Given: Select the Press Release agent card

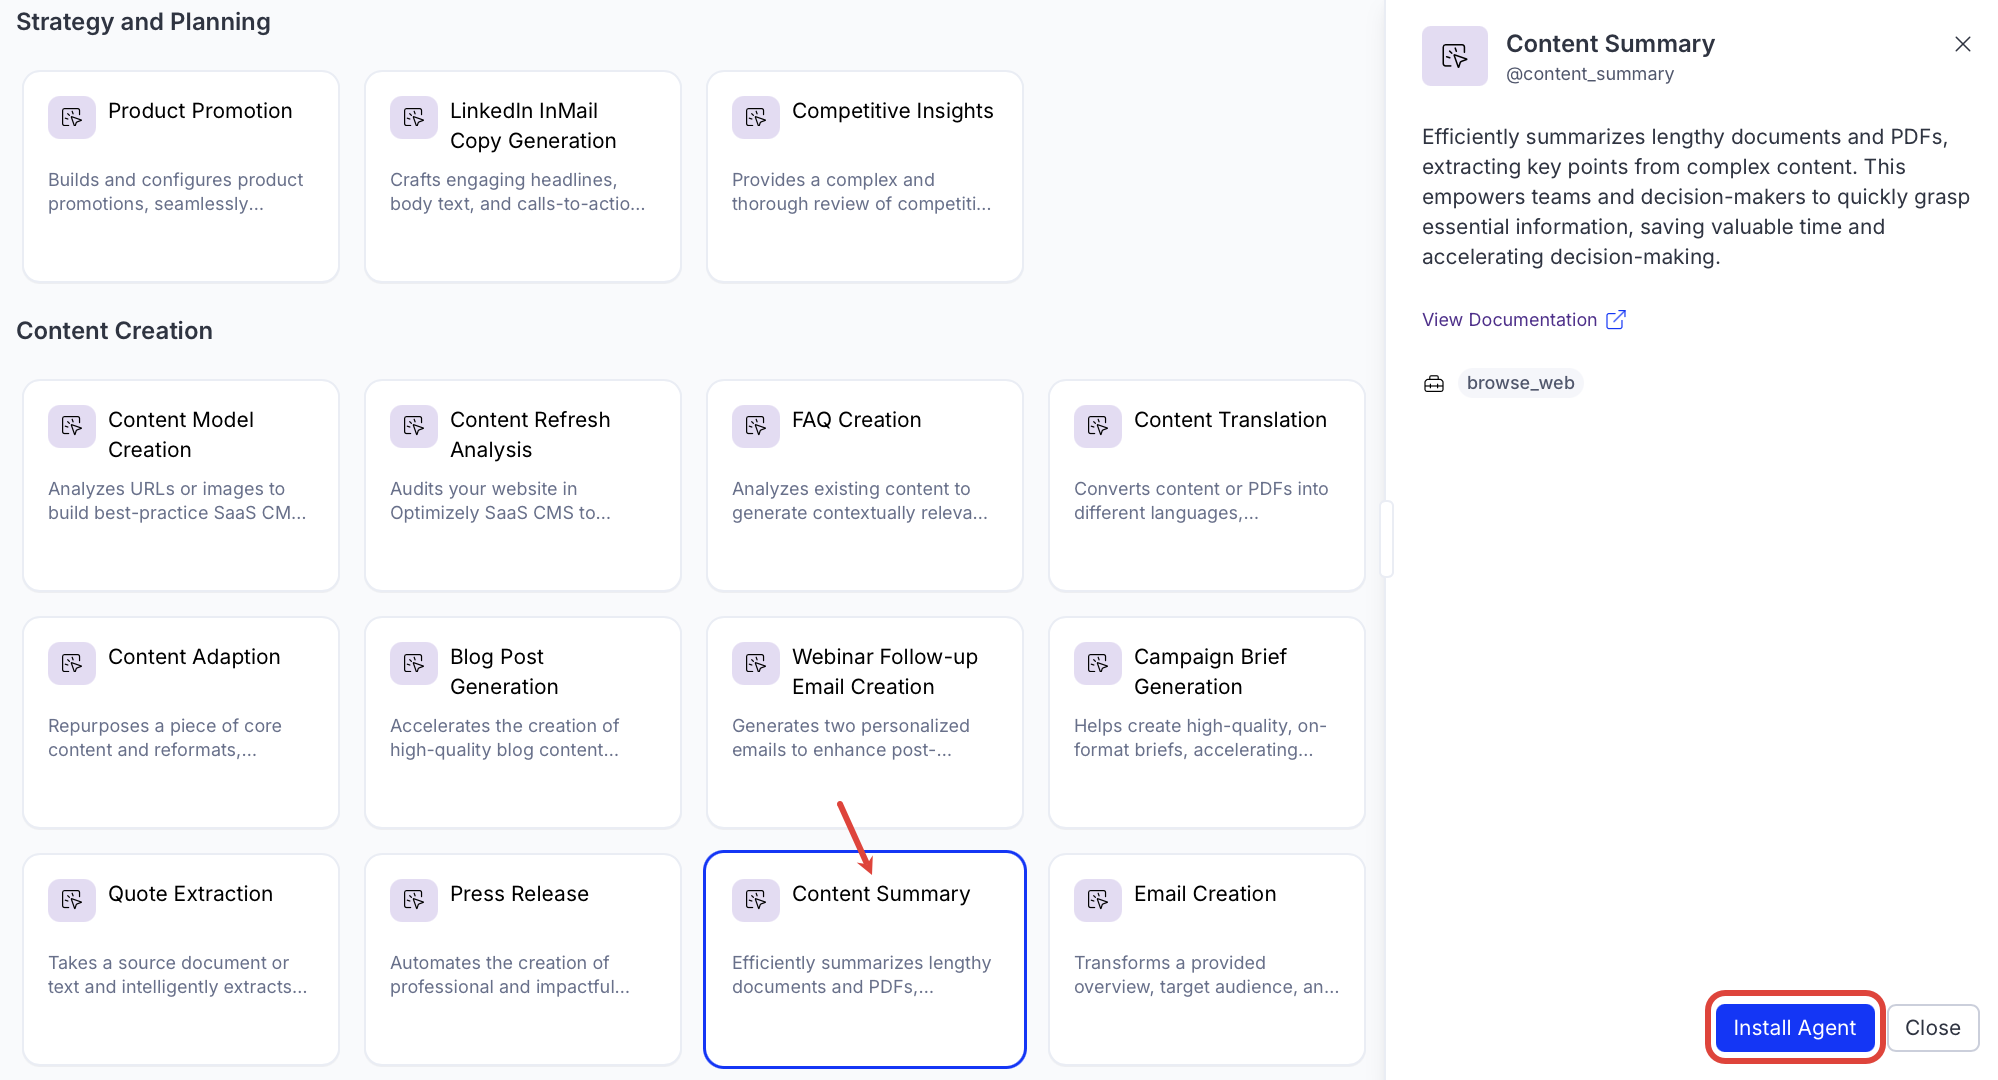Looking at the screenshot, I should tap(523, 959).
